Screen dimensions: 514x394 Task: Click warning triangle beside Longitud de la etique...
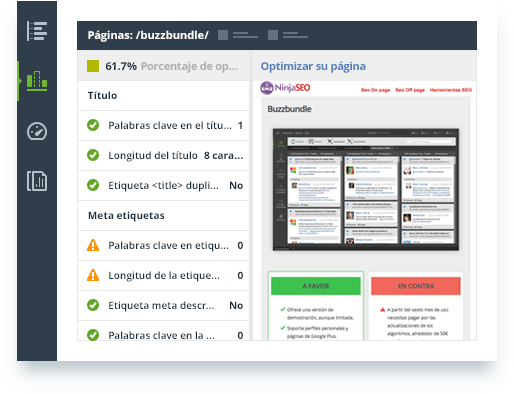click(x=93, y=275)
